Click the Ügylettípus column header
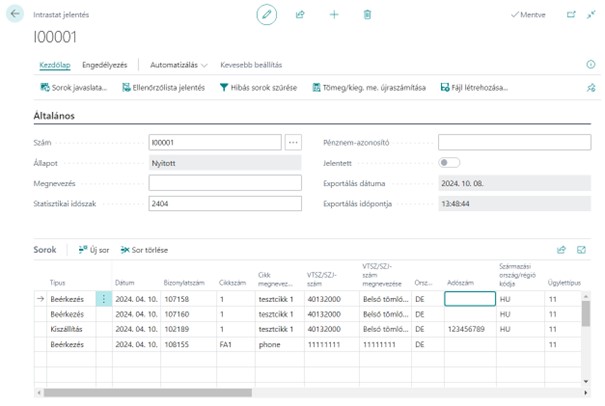Image resolution: width=605 pixels, height=406 pixels. pos(564,283)
